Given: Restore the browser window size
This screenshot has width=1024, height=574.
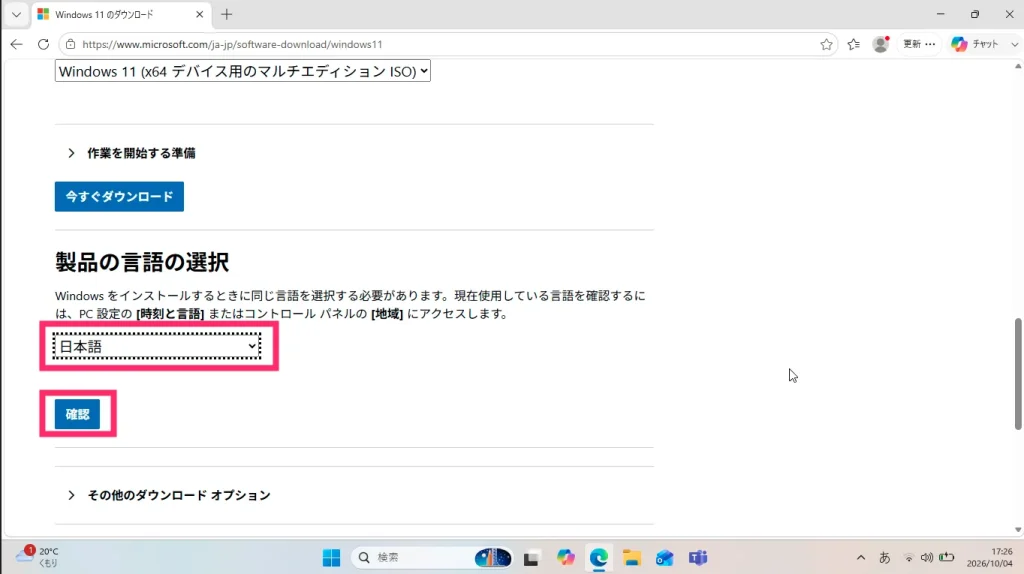Looking at the screenshot, I should [974, 14].
